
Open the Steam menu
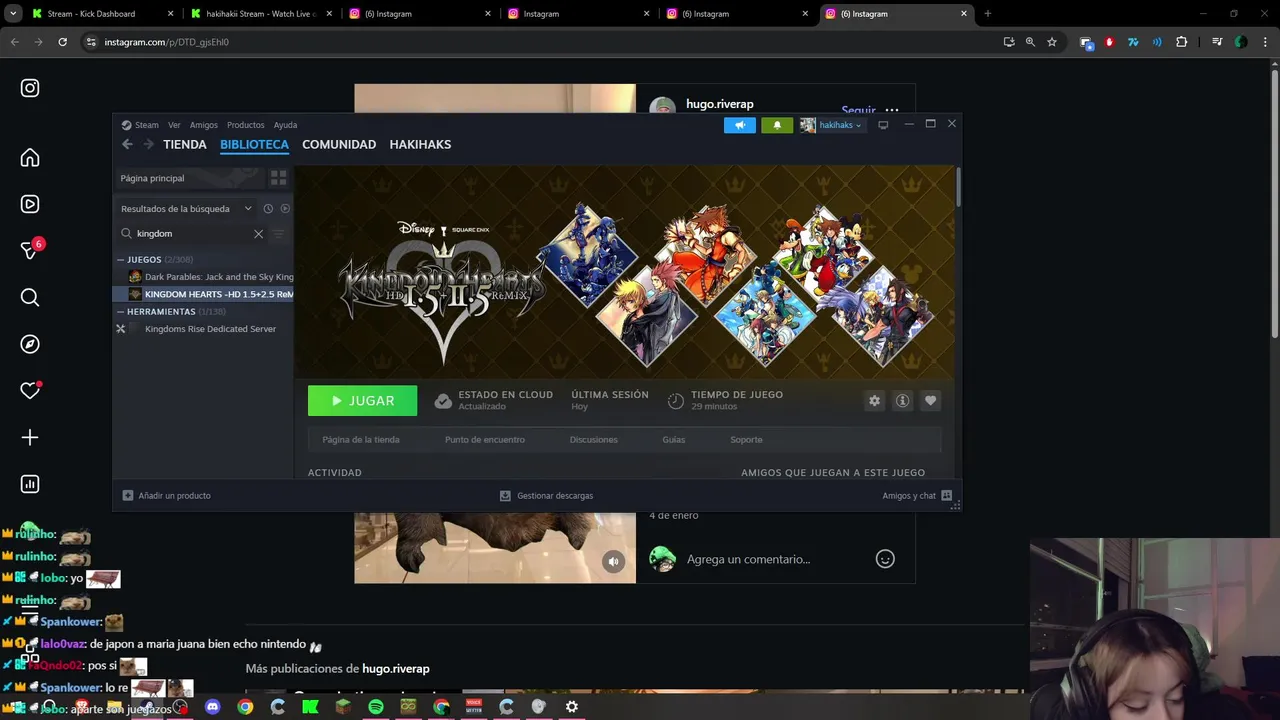tap(146, 125)
